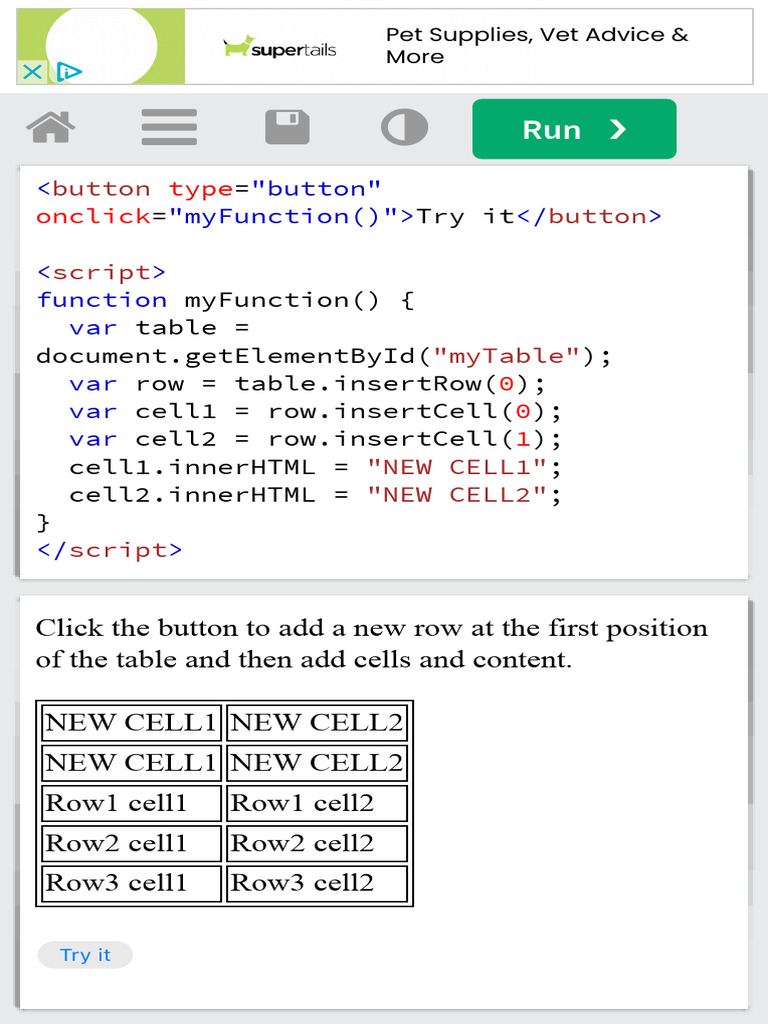Click the '<button type="button"' code line
The image size is (768, 1024).
(x=209, y=189)
